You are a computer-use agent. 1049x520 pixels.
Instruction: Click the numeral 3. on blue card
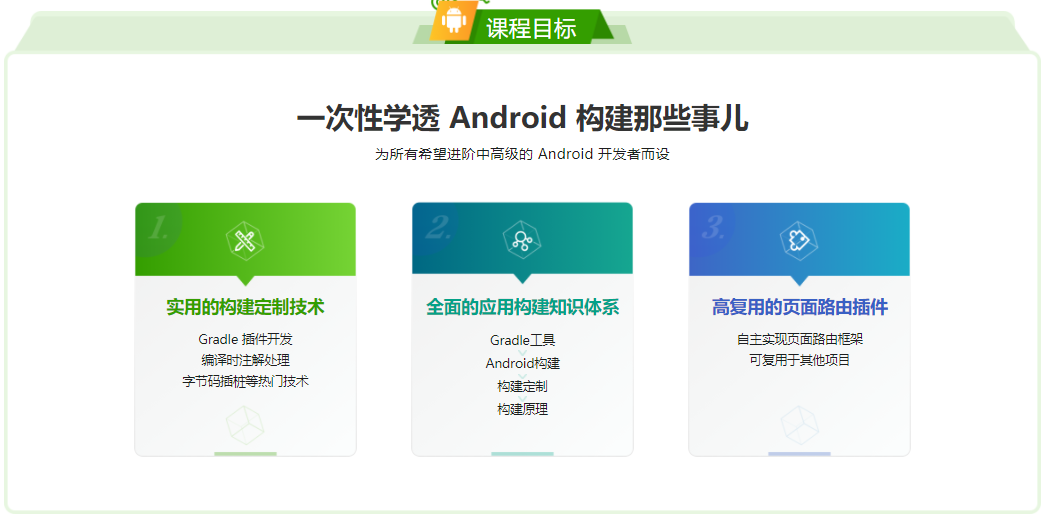pos(714,229)
